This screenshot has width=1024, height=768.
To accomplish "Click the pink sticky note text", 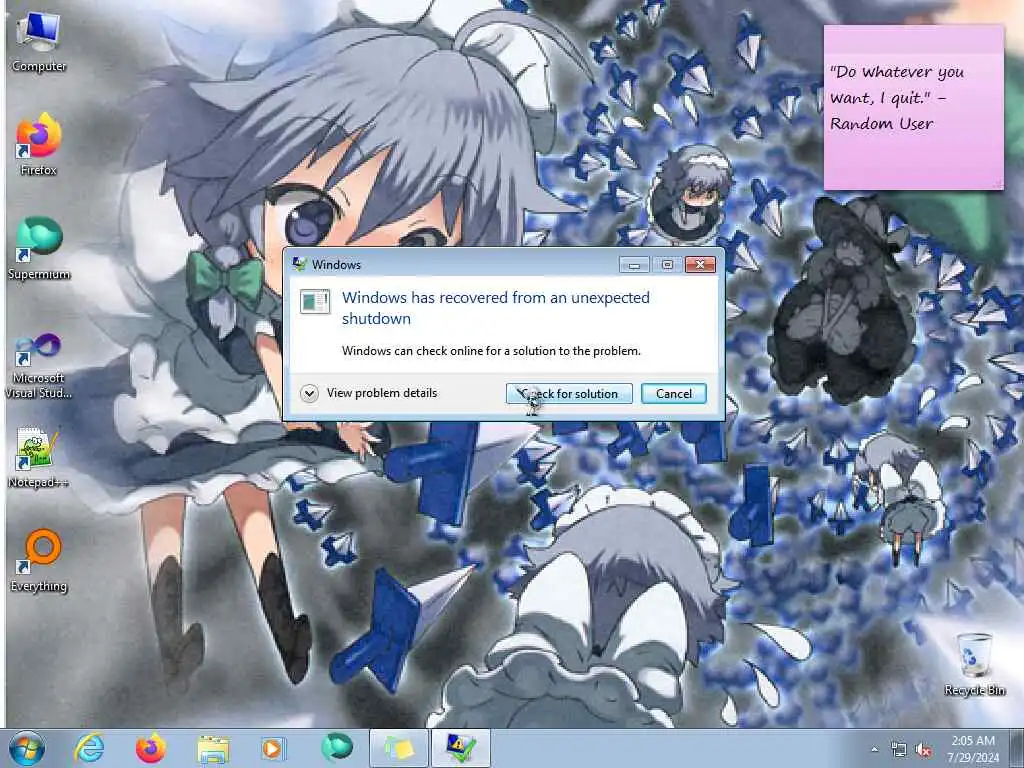I will (896, 97).
